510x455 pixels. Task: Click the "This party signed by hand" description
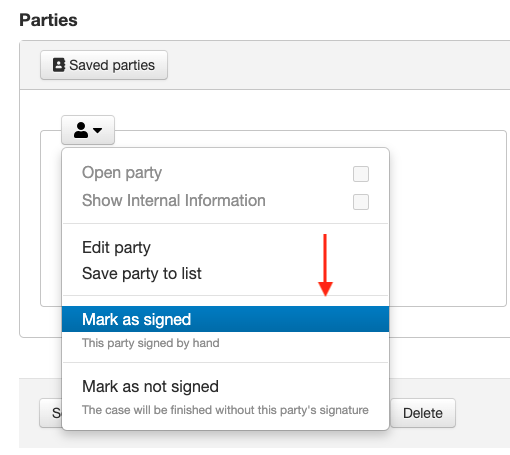[x=151, y=343]
